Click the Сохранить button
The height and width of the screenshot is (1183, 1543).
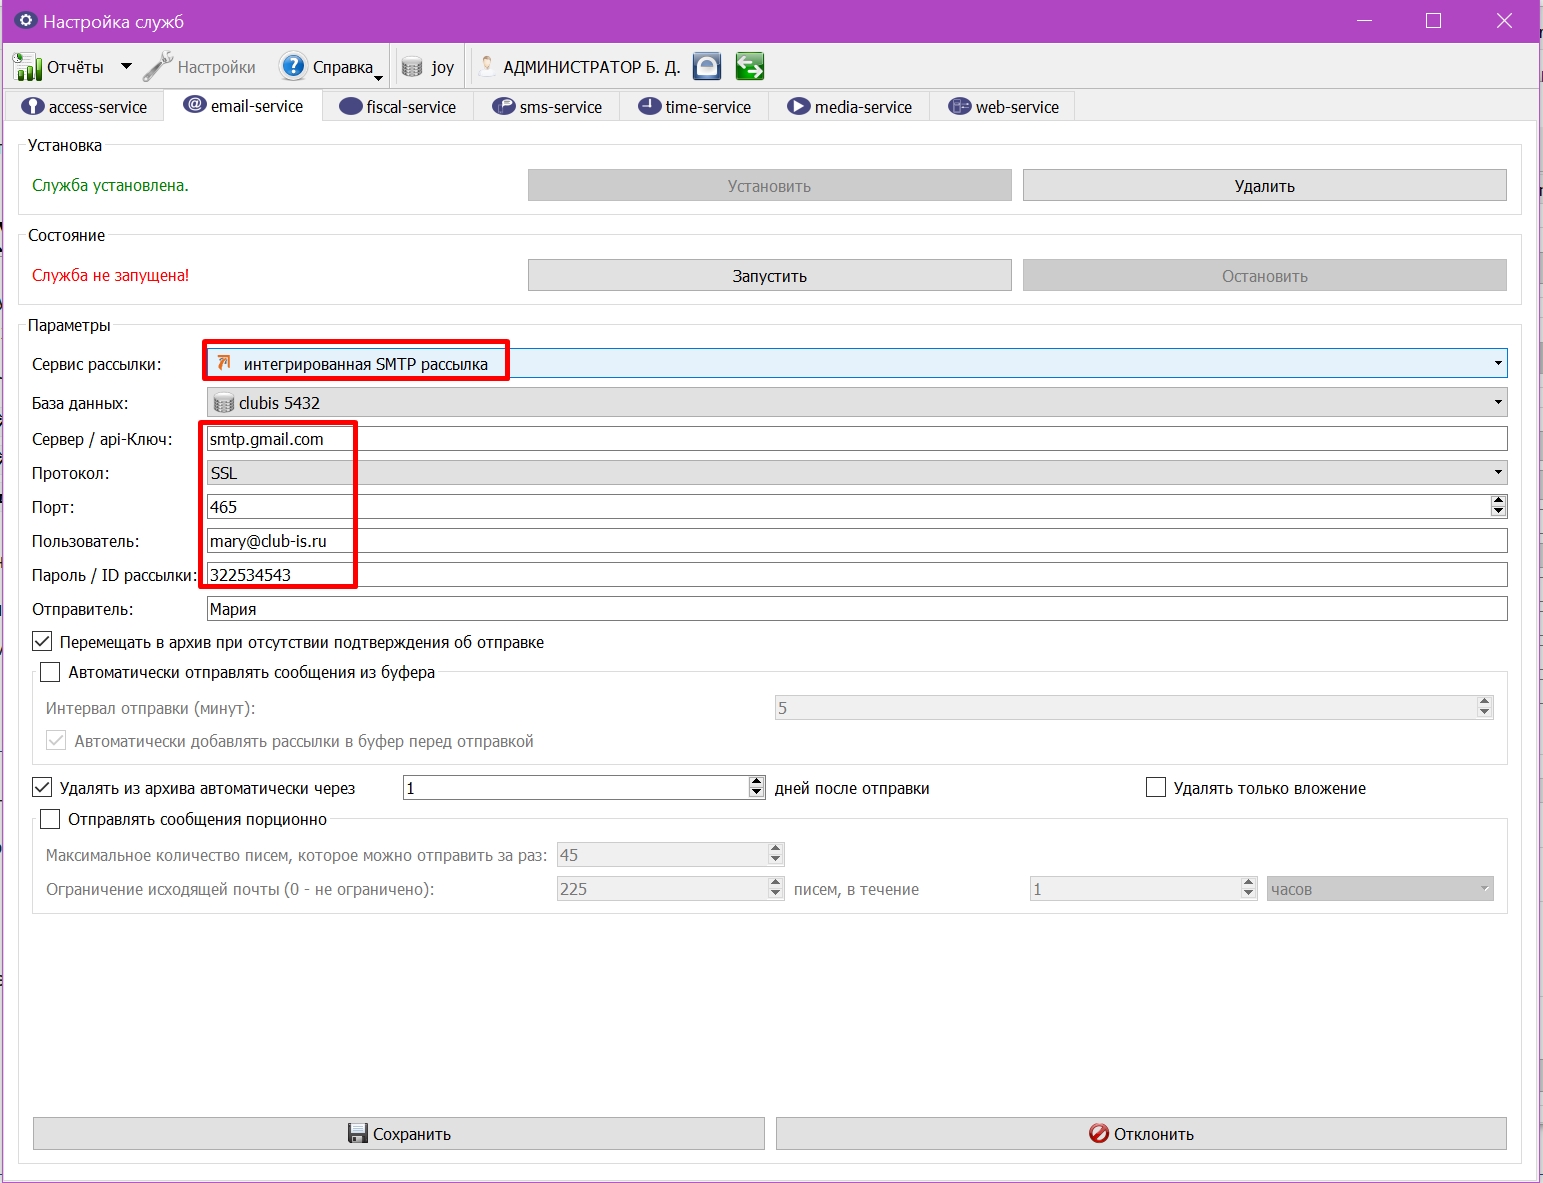[399, 1134]
